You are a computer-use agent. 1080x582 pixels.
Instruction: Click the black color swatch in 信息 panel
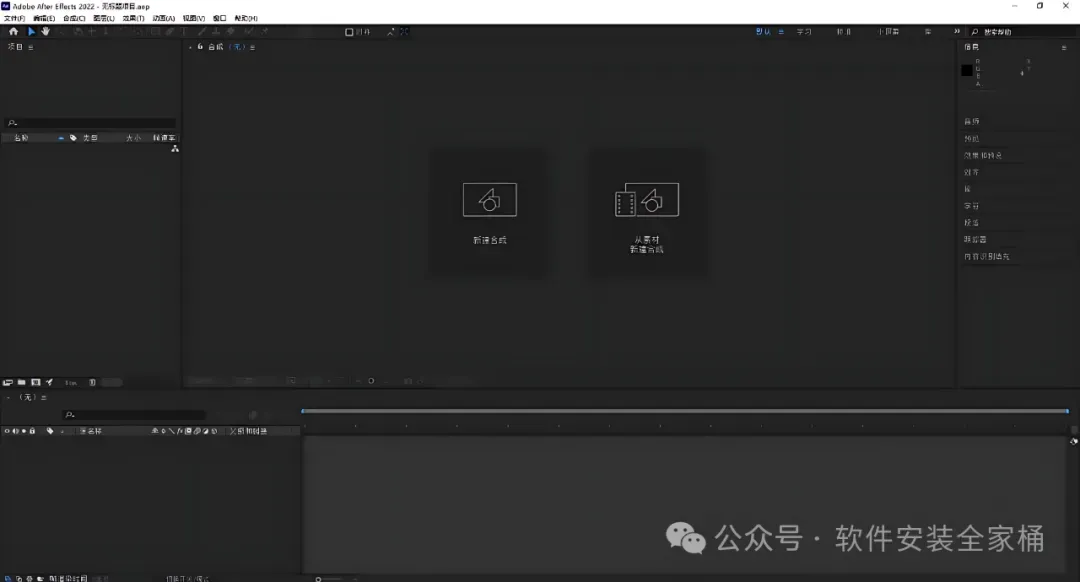[x=966, y=70]
